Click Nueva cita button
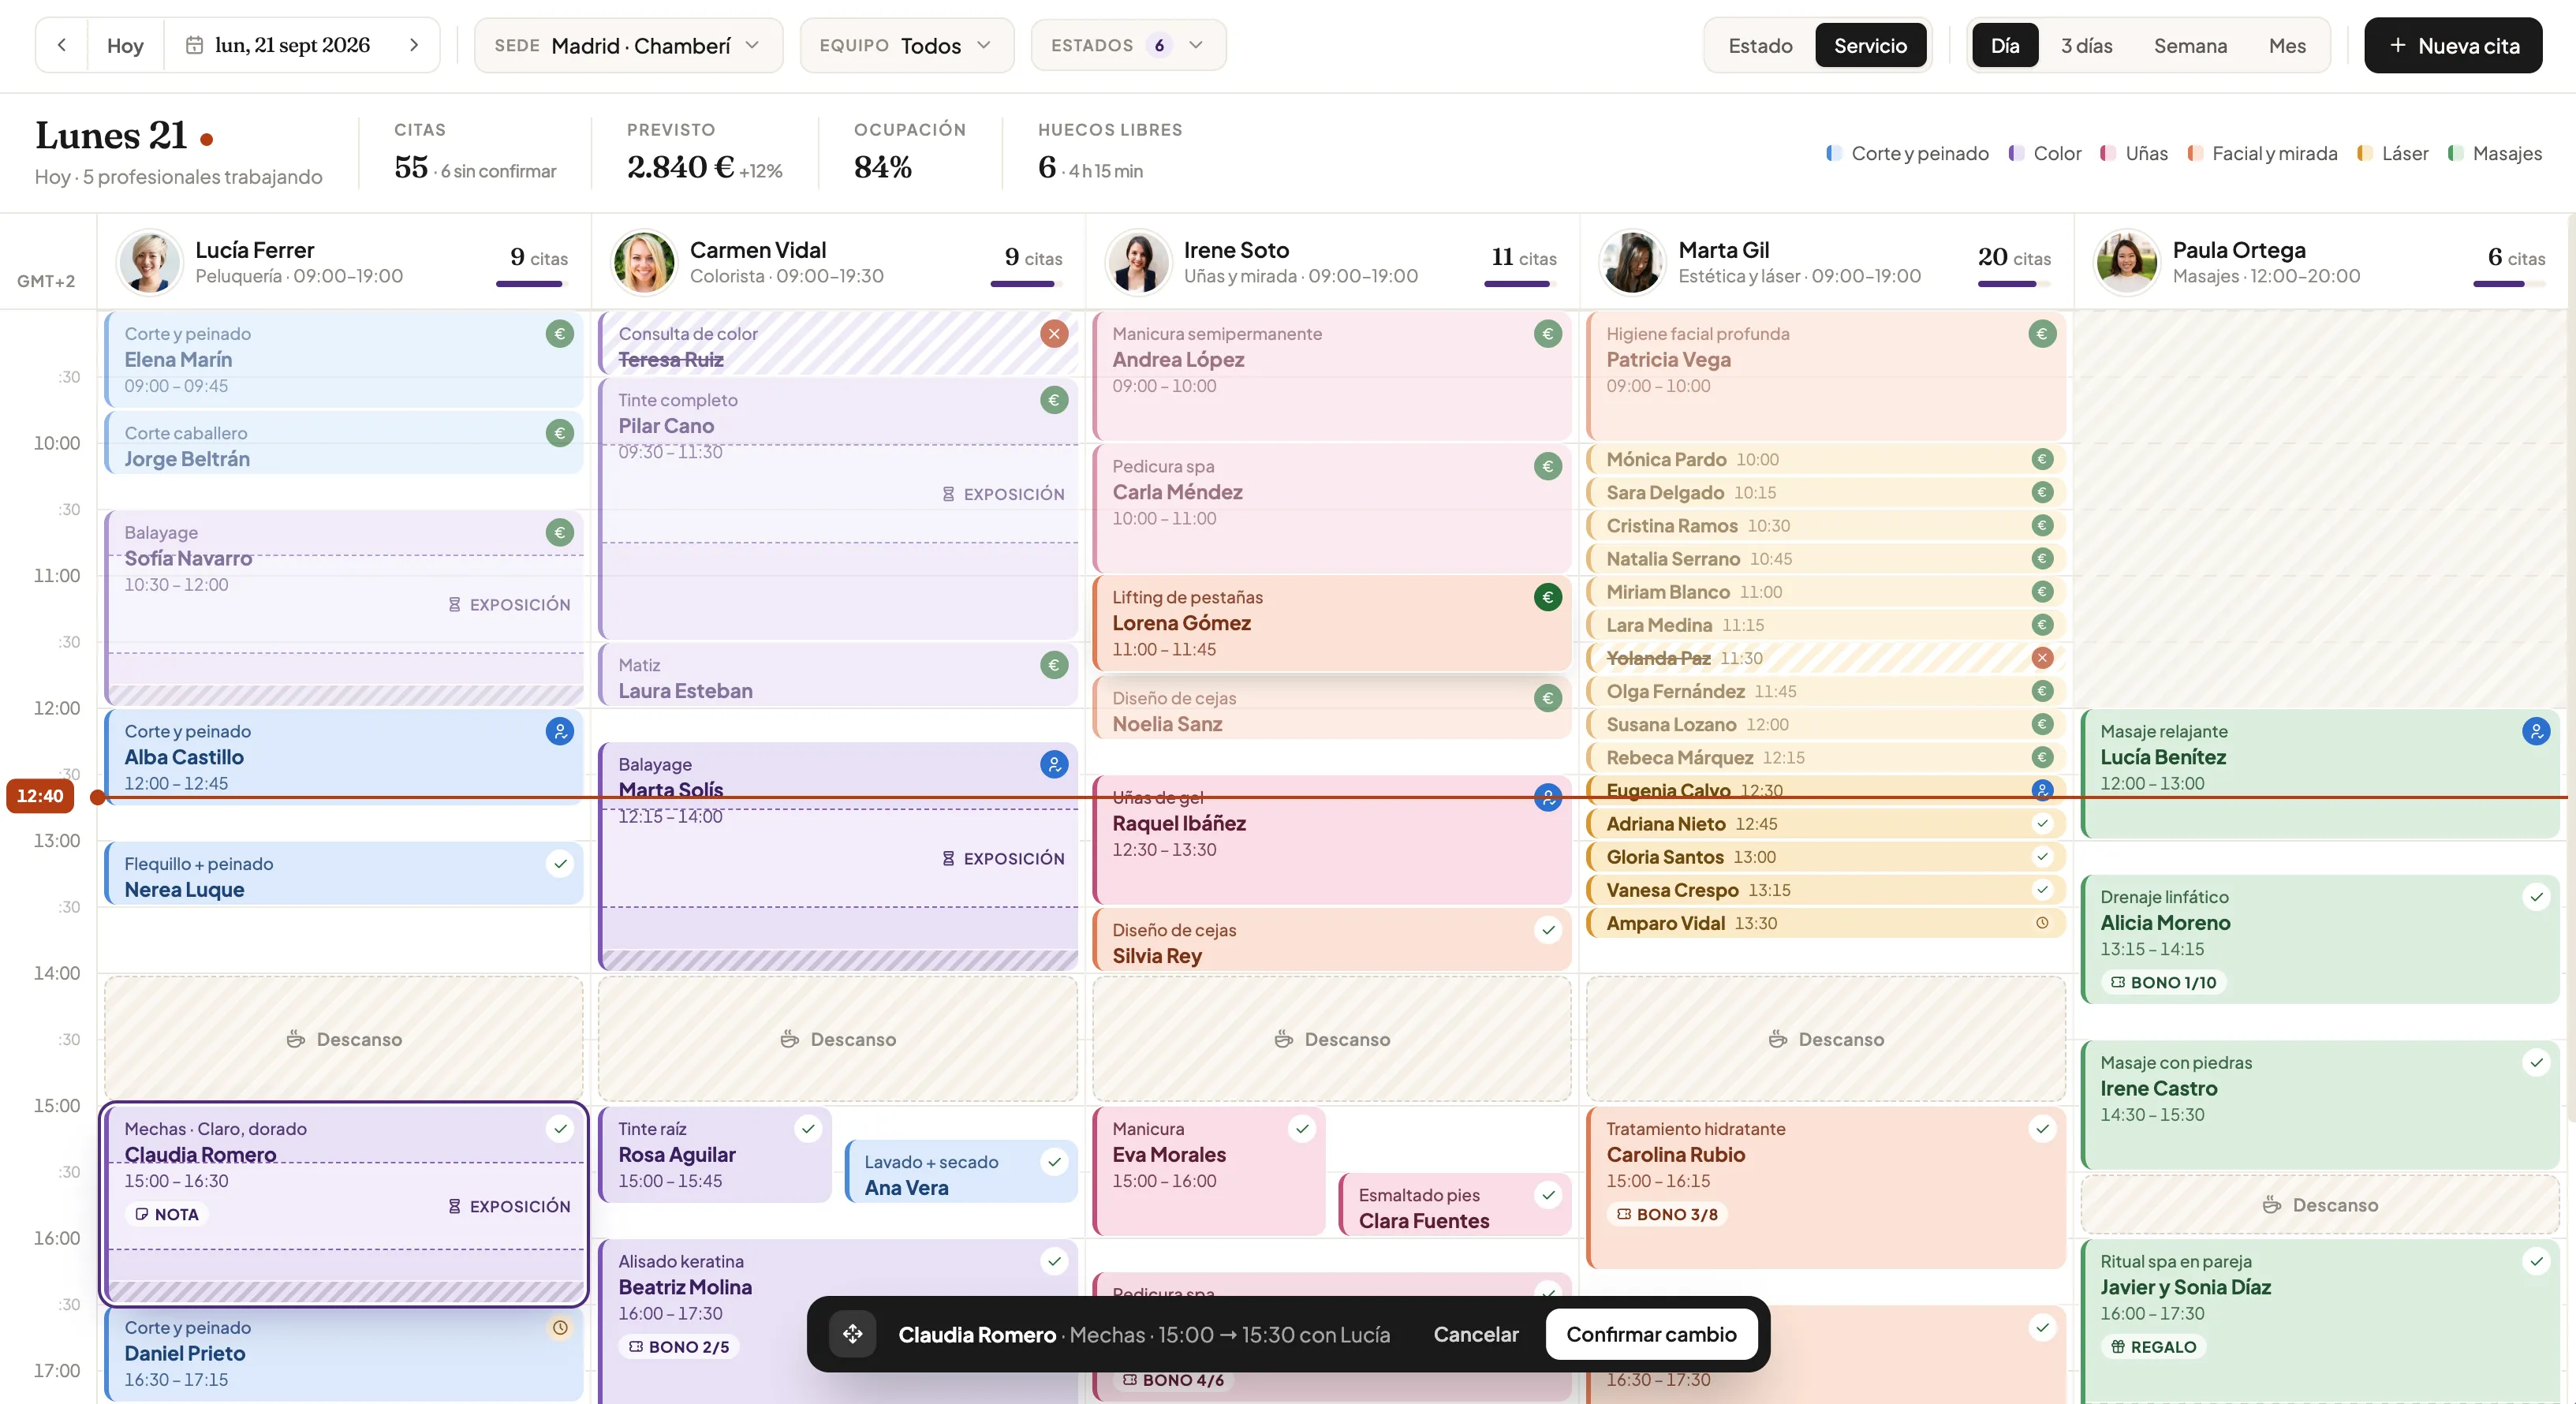 (x=2452, y=45)
